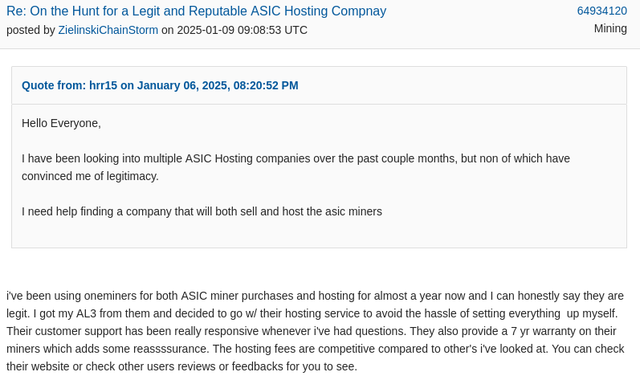The image size is (640, 377).
Task: Open post ID 64934120 link
Action: click(x=602, y=11)
